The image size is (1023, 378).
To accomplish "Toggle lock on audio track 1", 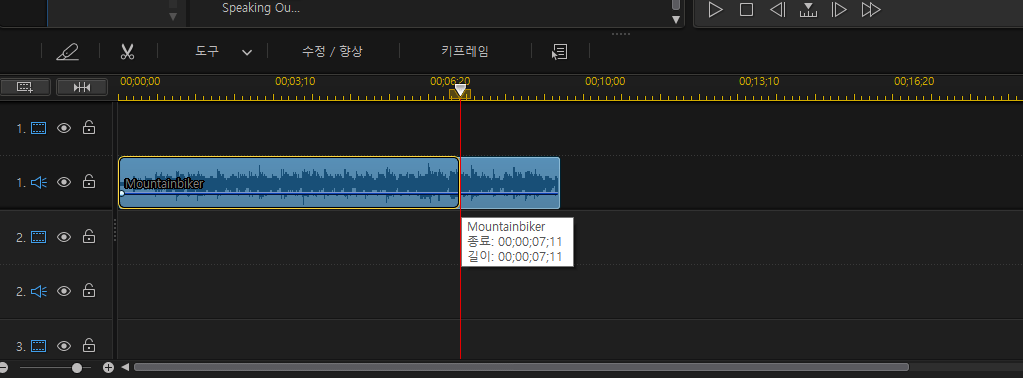I will coord(89,181).
